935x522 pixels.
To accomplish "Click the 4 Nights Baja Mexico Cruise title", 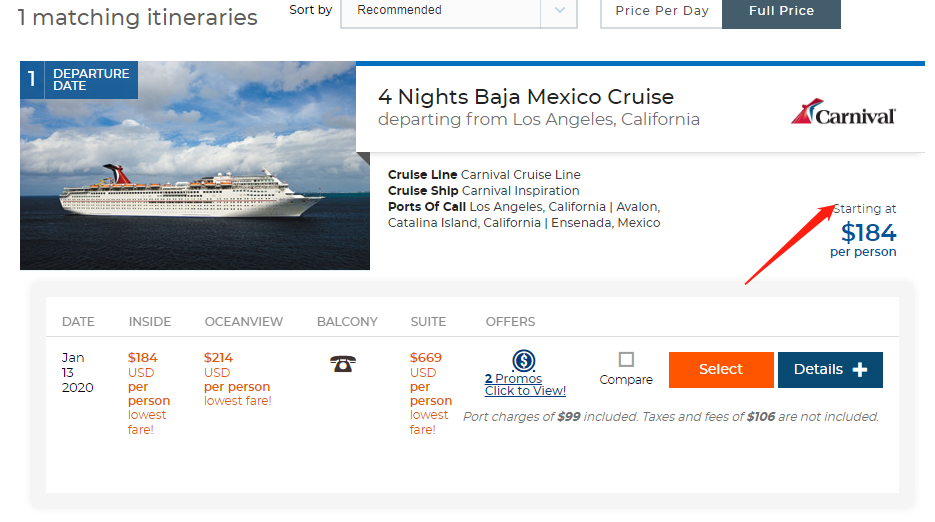I will pyautogui.click(x=526, y=97).
